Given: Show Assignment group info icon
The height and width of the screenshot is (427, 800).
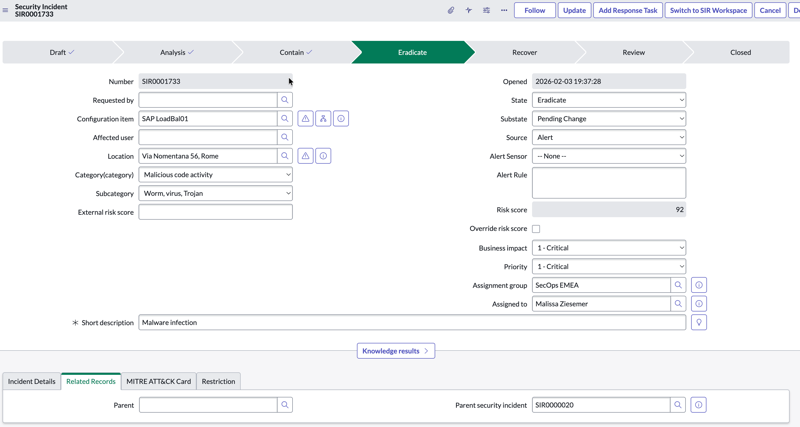Looking at the screenshot, I should pos(699,285).
